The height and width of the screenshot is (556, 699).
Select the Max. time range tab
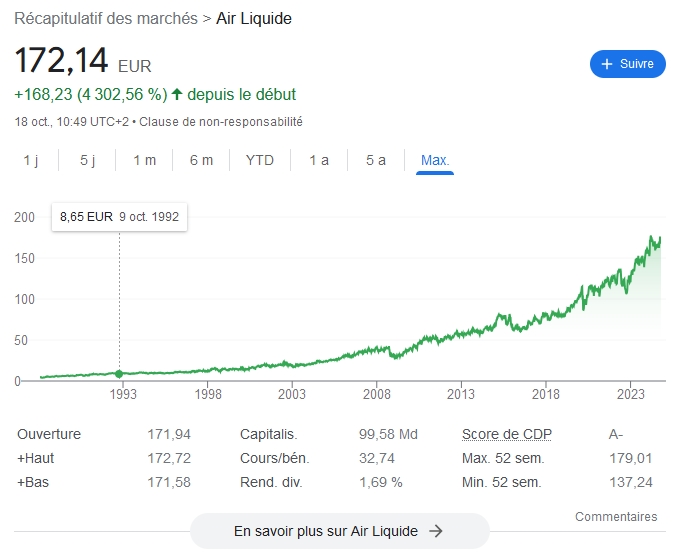tap(435, 160)
